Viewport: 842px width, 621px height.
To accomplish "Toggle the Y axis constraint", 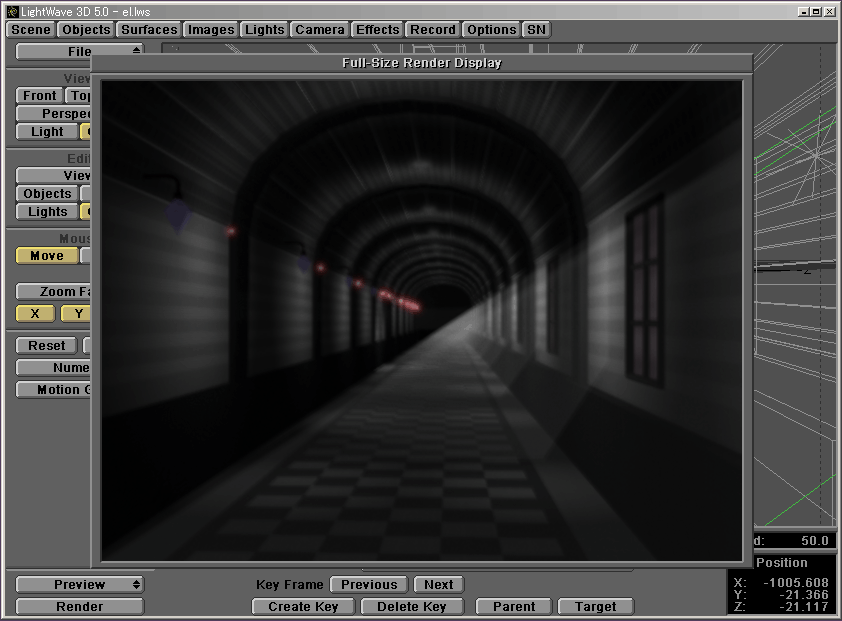I will pos(76,314).
